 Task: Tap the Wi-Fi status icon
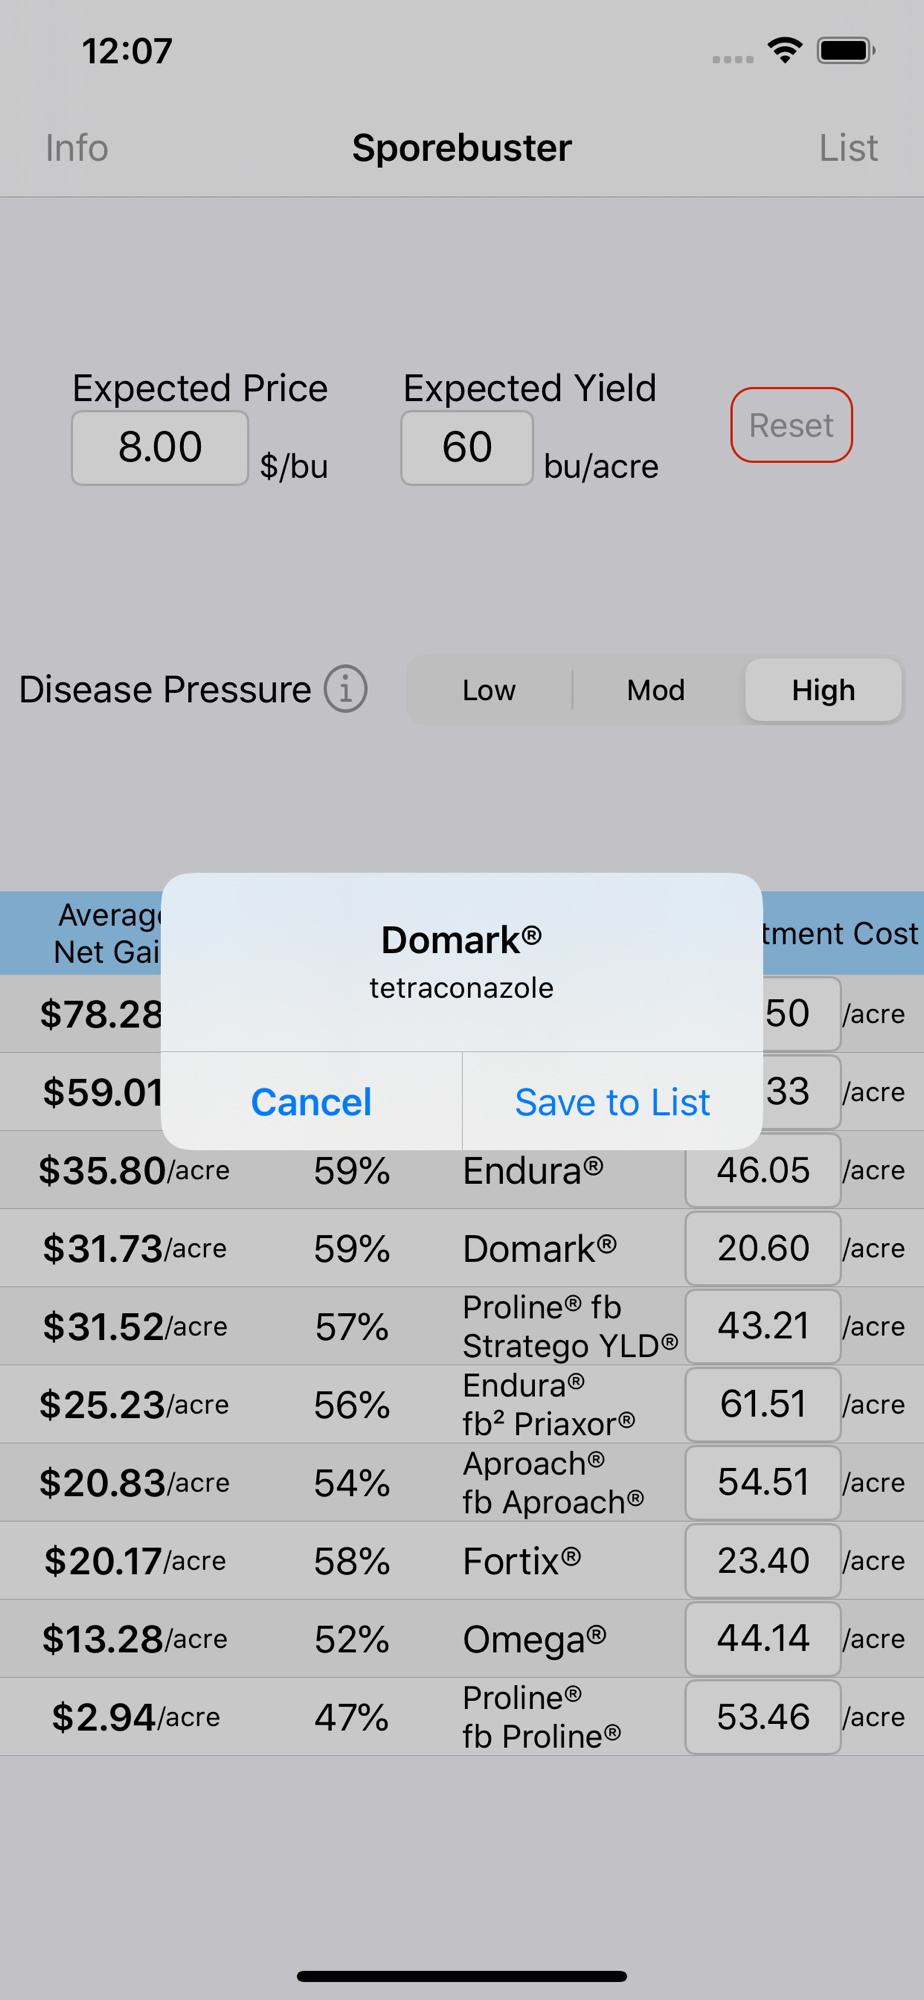(785, 50)
